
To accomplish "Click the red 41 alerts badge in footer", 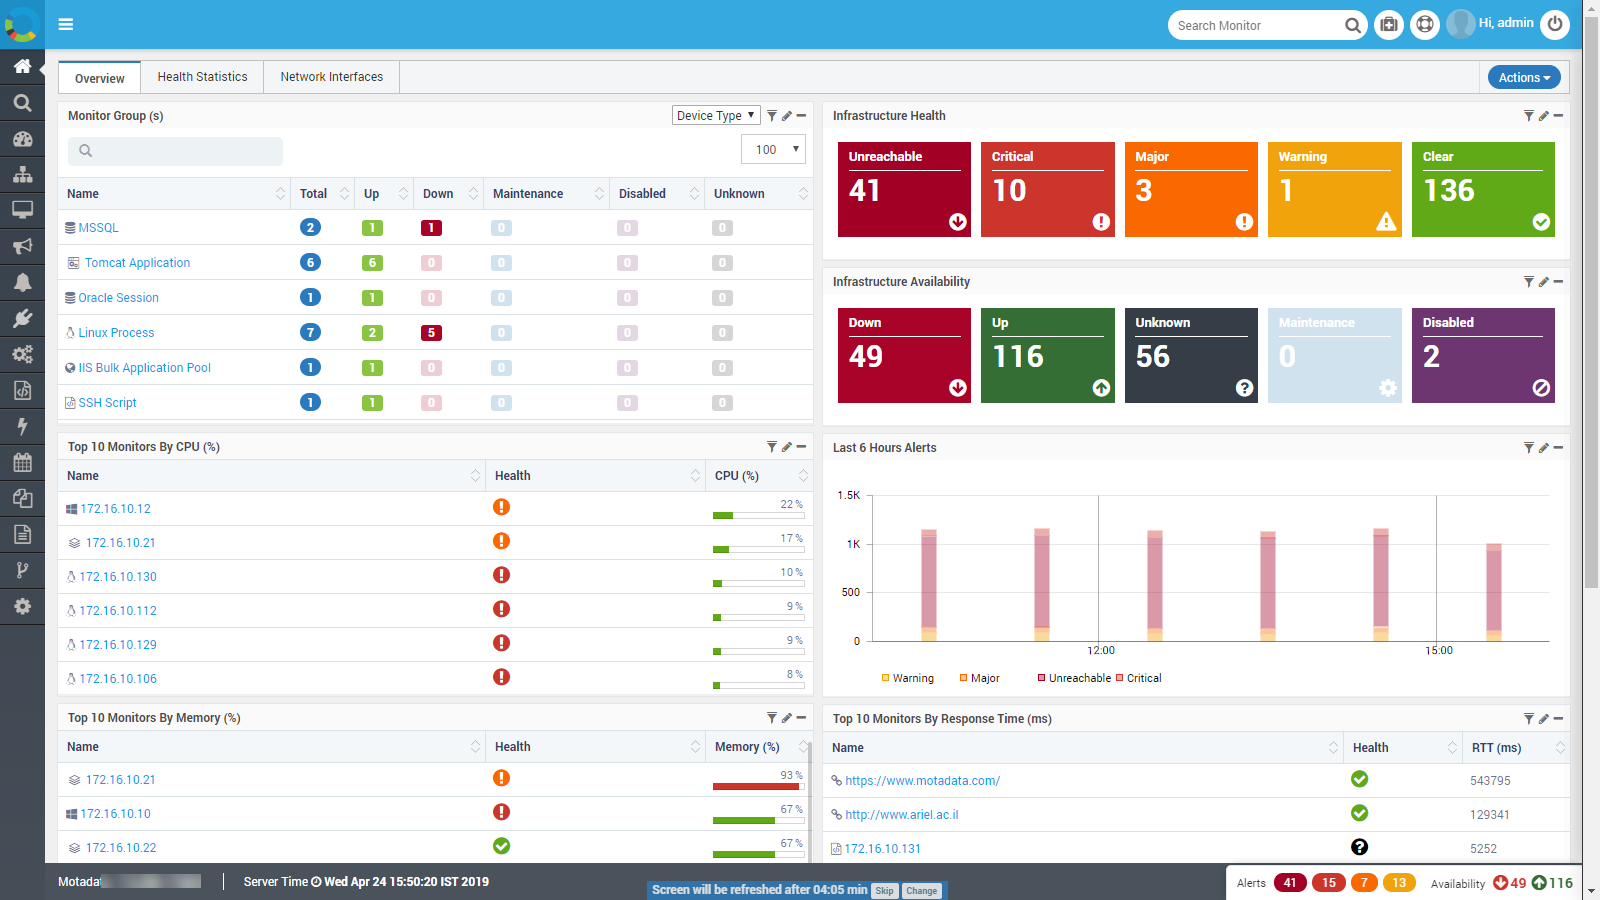I will [1290, 883].
